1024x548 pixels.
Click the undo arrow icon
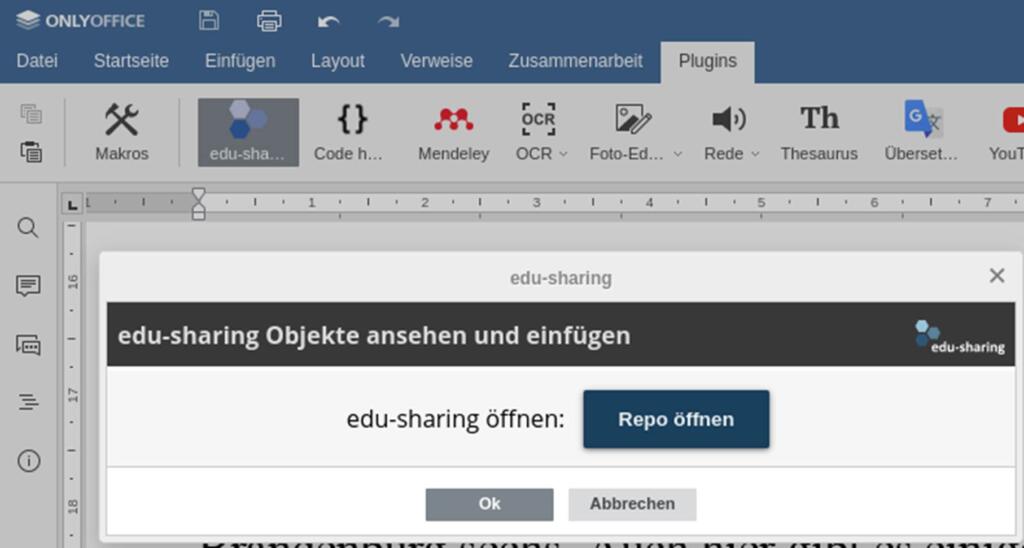click(x=328, y=22)
